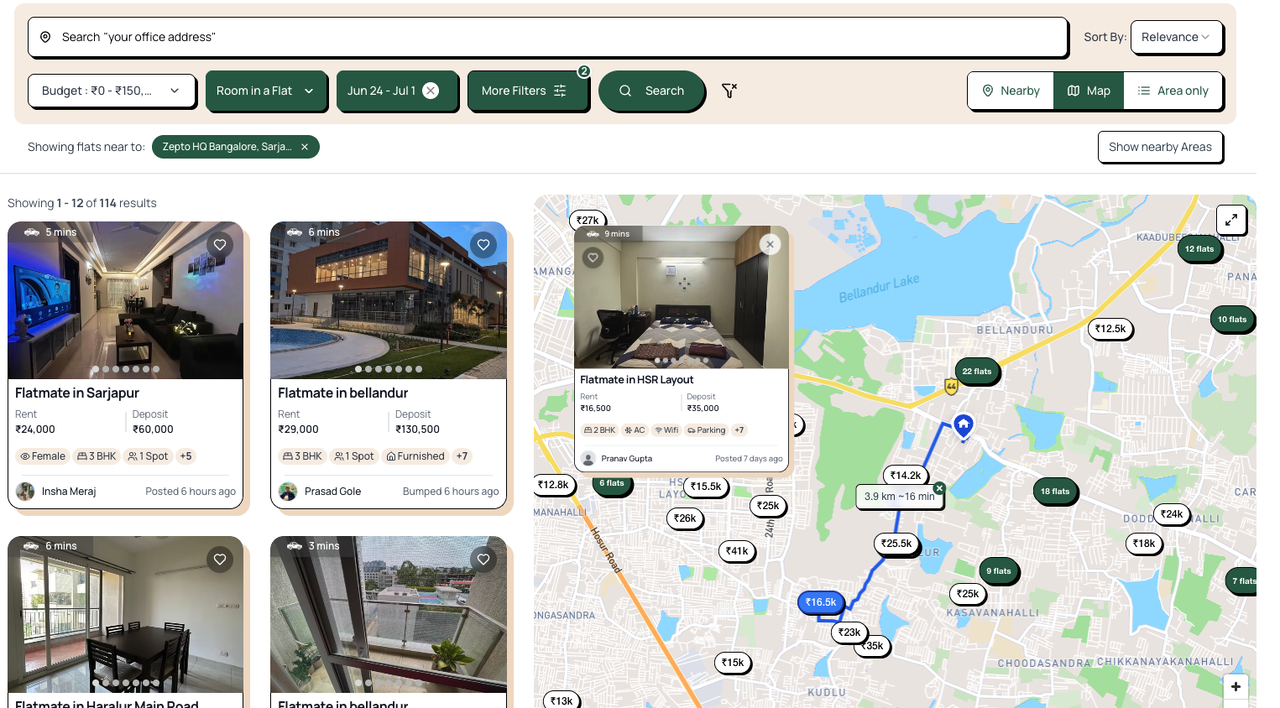The width and height of the screenshot is (1280, 708).
Task: Favorite the Flatmate in Sarjapur listing
Action: (220, 245)
